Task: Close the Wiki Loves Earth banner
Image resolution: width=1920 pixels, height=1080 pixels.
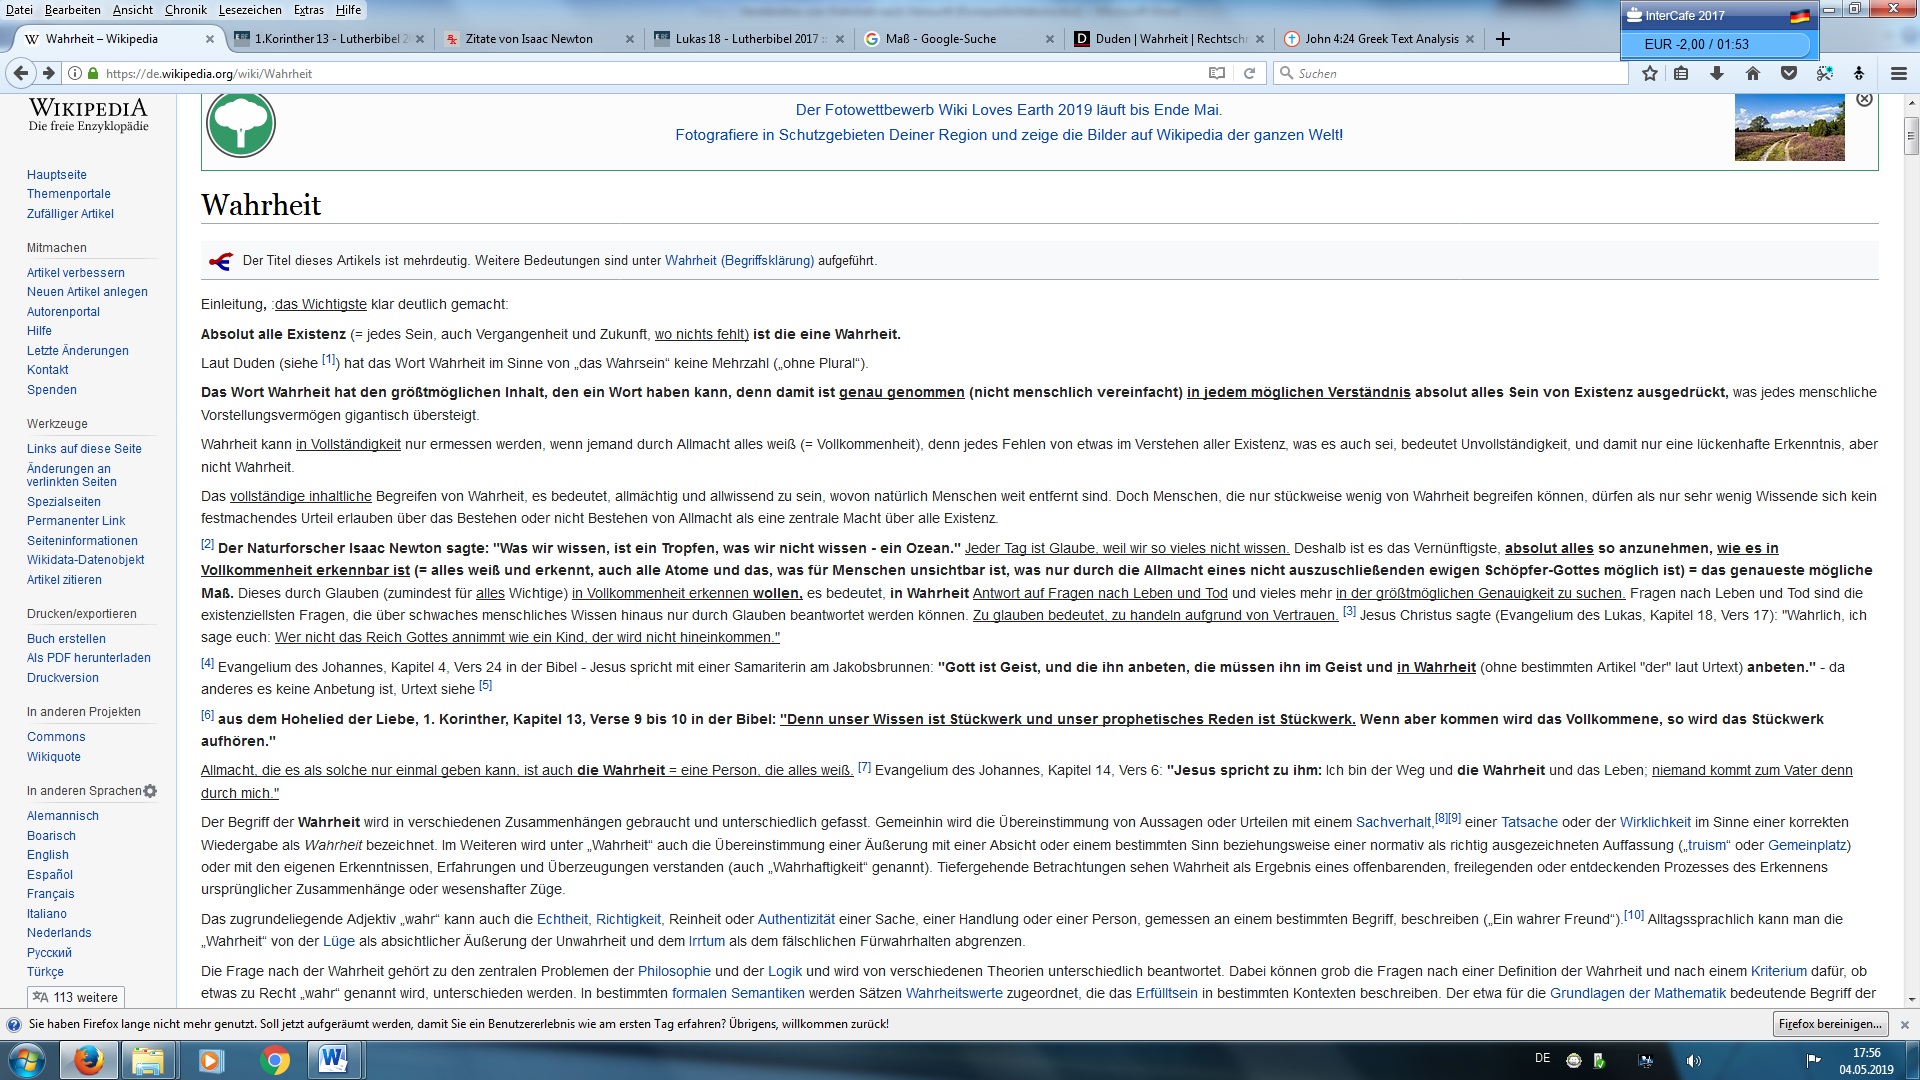Action: coord(1864,100)
